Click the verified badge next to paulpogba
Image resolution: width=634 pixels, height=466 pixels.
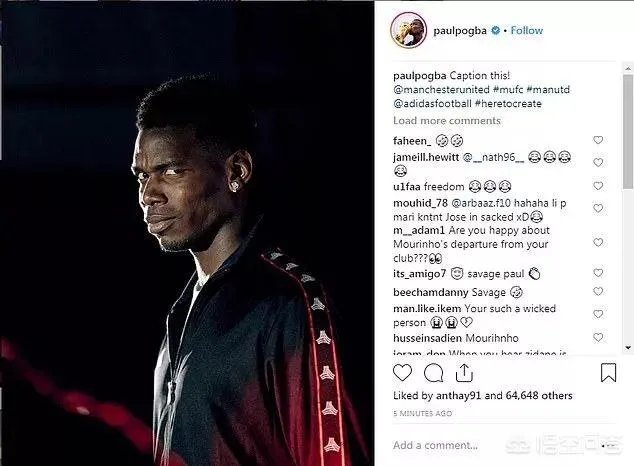point(495,30)
